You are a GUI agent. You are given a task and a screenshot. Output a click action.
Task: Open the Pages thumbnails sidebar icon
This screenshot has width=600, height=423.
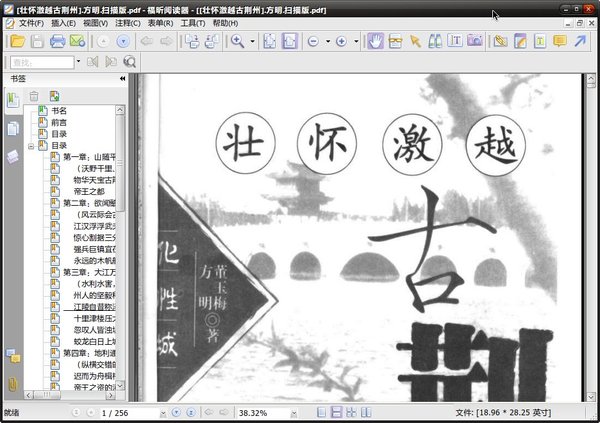(x=13, y=128)
